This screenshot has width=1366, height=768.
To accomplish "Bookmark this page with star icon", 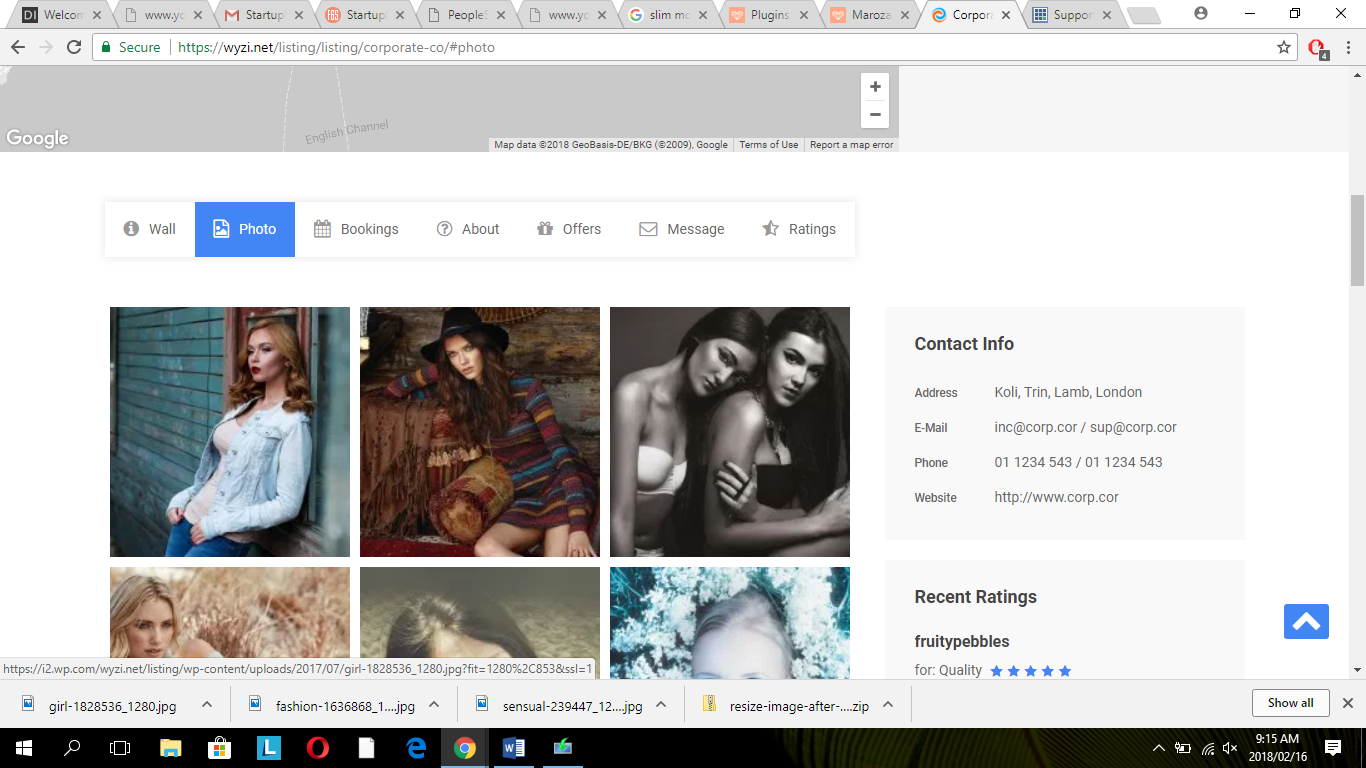I will click(1284, 47).
